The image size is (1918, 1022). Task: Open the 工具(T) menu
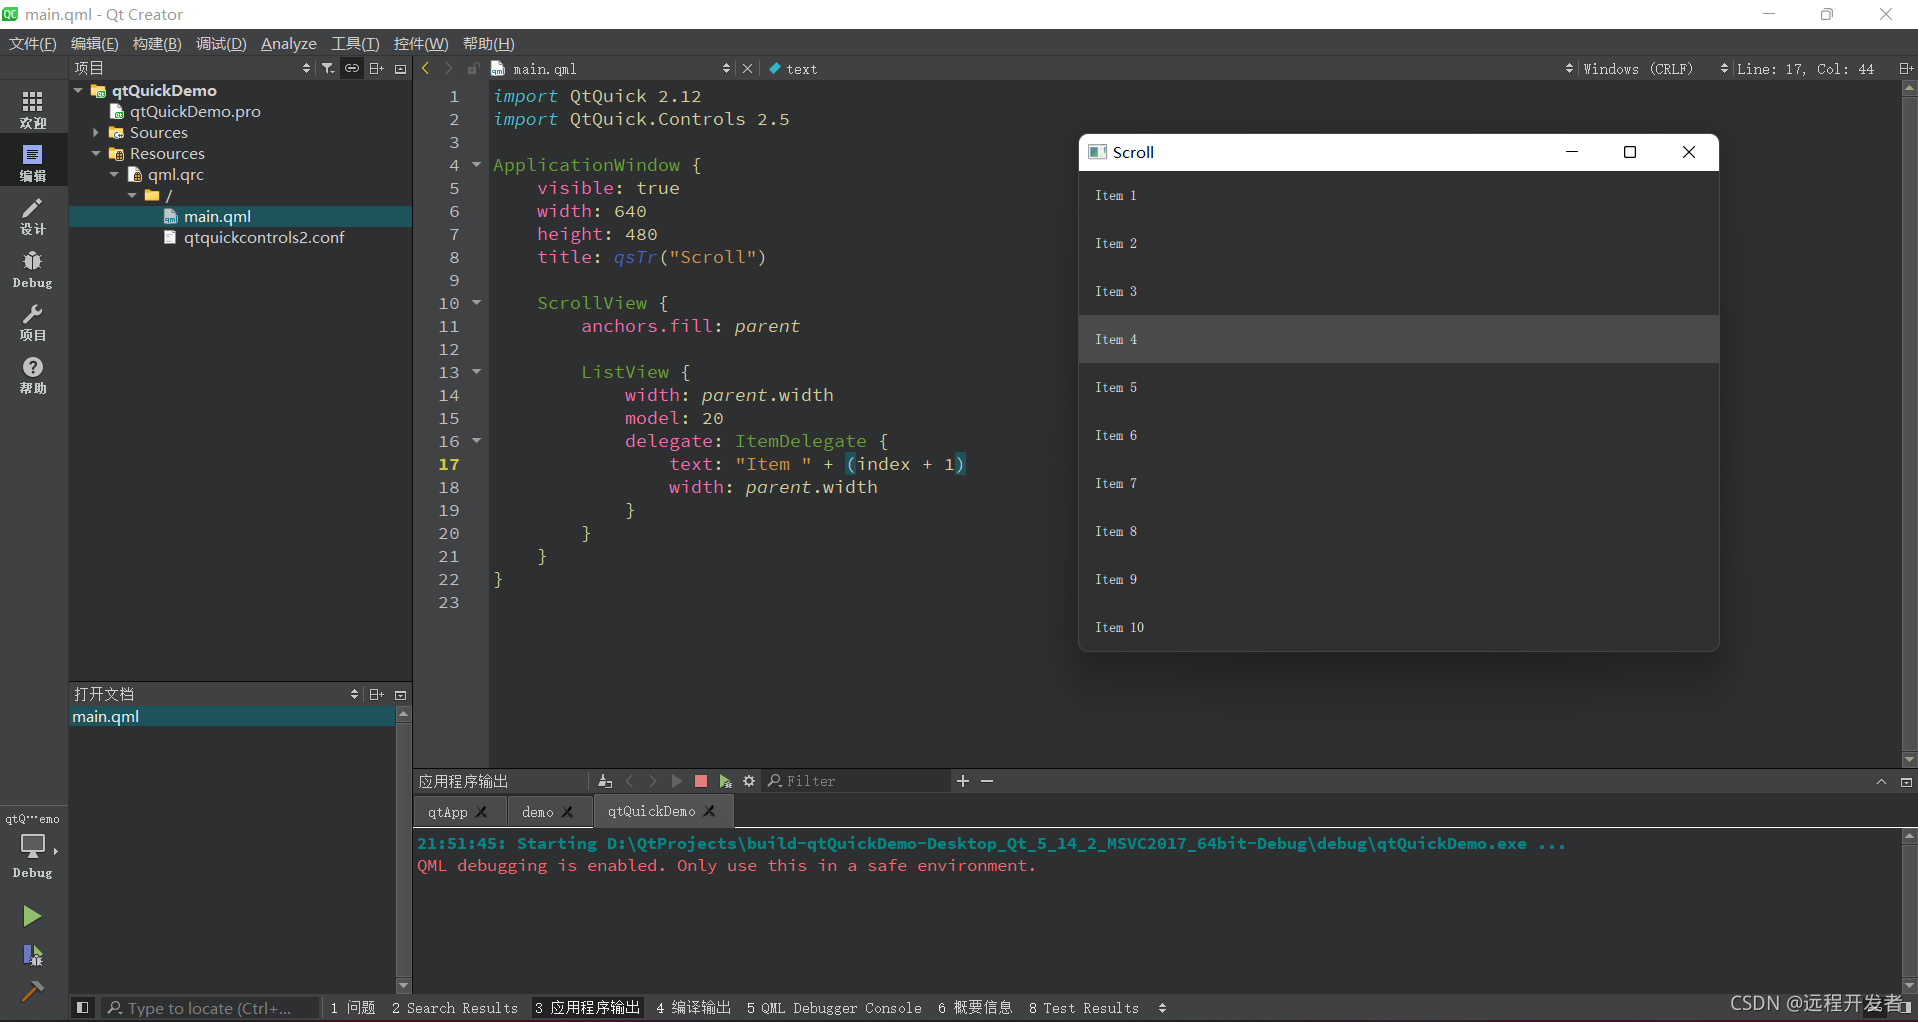[x=355, y=43]
